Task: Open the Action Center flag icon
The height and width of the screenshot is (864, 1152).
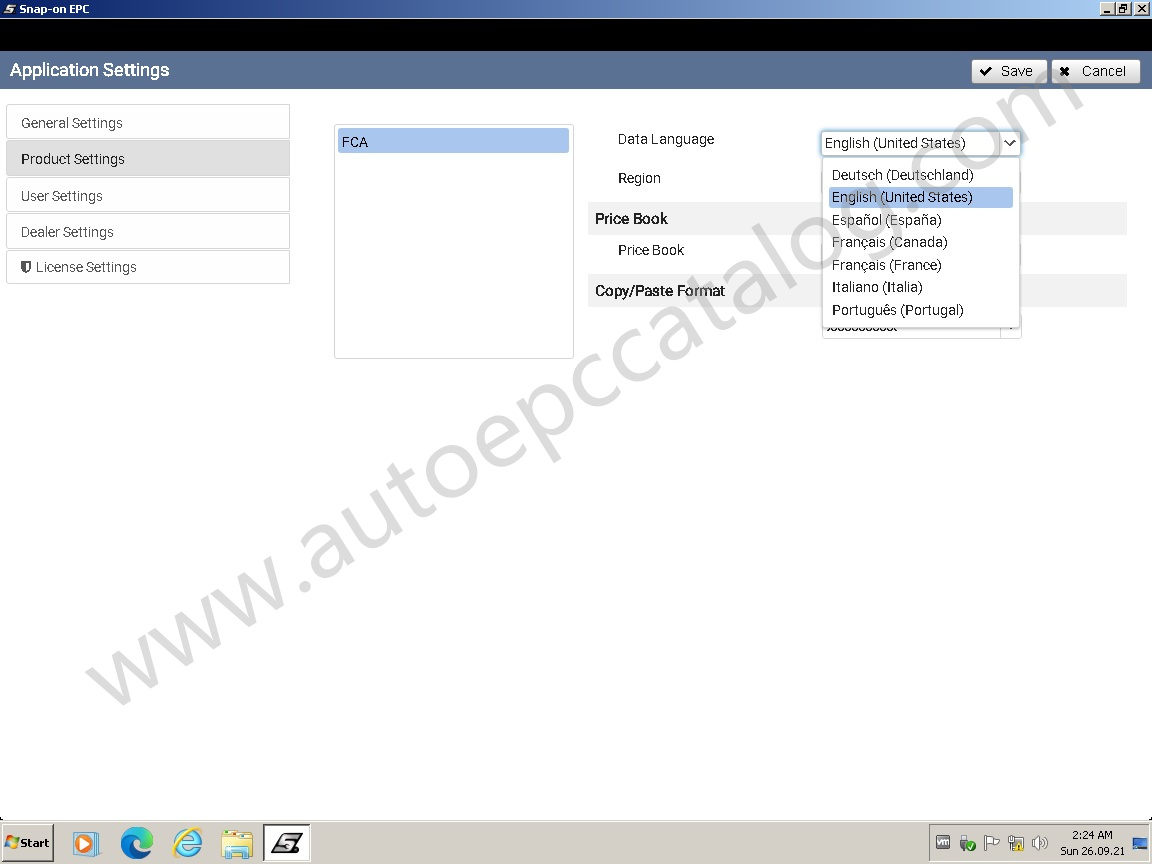Action: click(x=991, y=843)
